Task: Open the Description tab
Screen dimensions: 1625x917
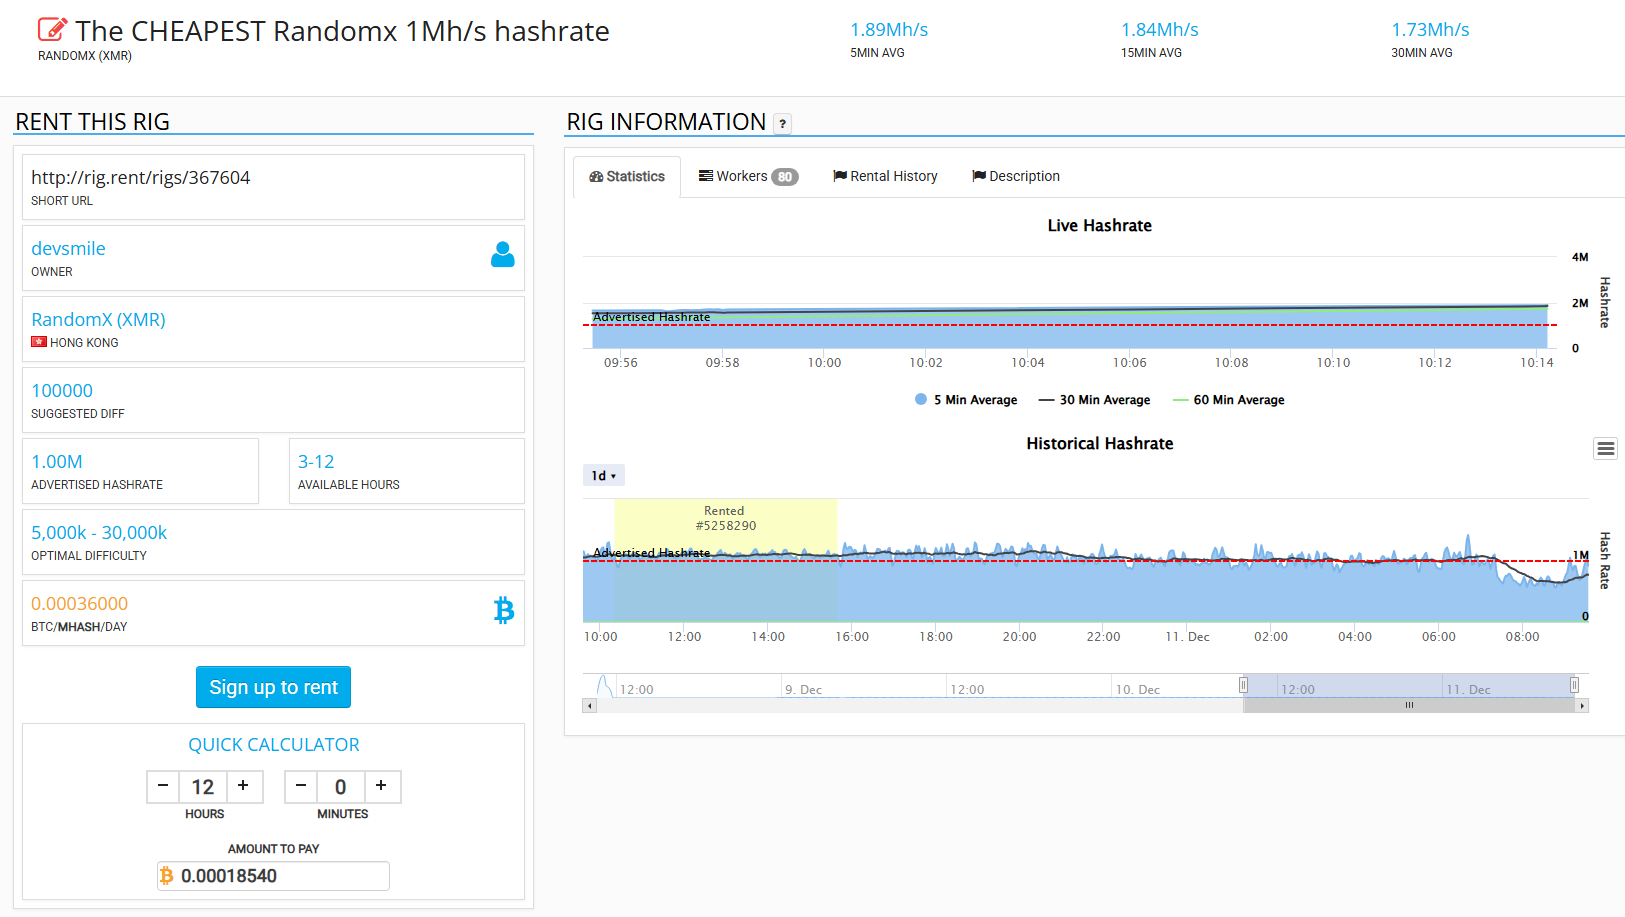Action: point(1016,176)
